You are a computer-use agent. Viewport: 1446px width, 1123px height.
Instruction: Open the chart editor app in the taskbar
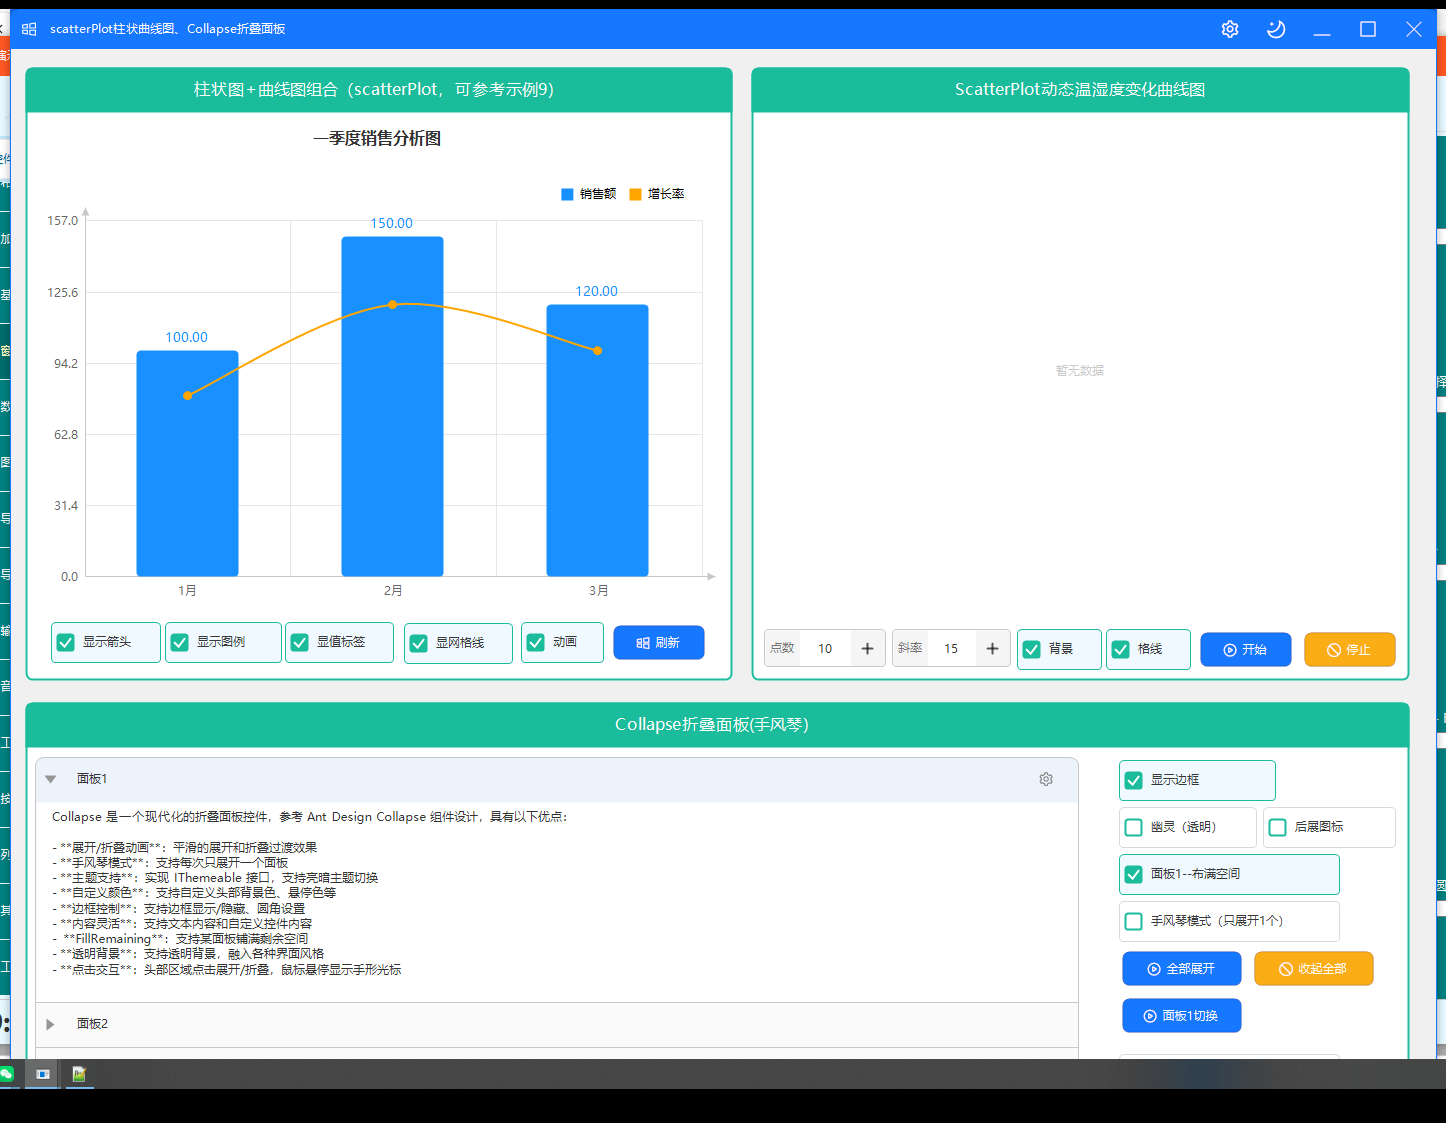(x=79, y=1074)
